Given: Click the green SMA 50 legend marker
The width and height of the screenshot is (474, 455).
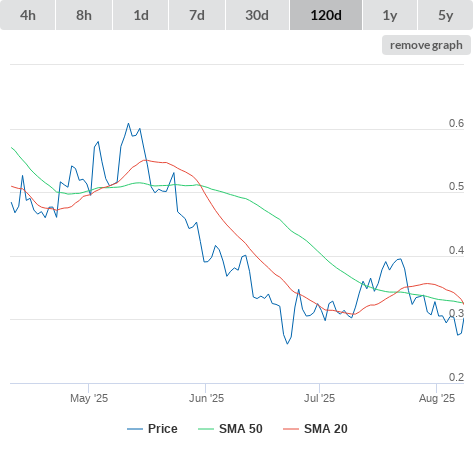Looking at the screenshot, I should [206, 429].
